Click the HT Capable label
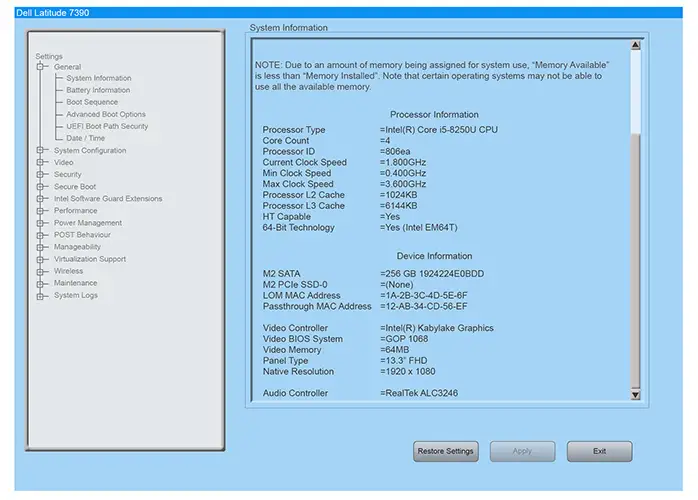This screenshot has height=500, width=698. pos(287,217)
